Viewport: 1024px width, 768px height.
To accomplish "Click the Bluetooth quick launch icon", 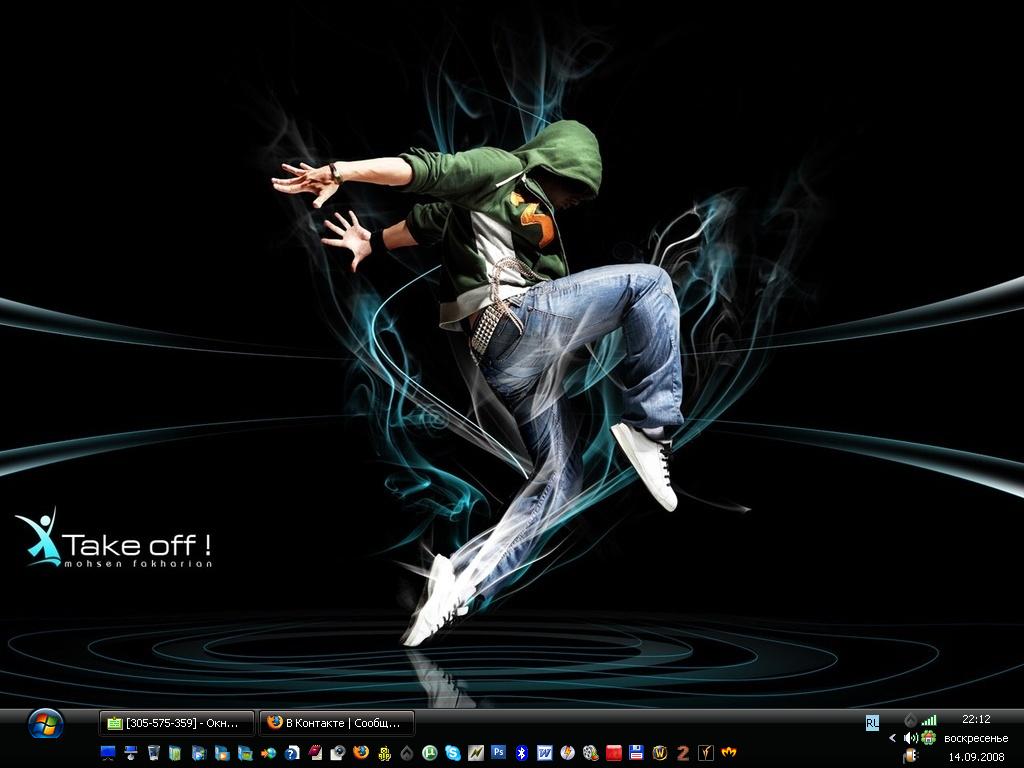I will 521,752.
